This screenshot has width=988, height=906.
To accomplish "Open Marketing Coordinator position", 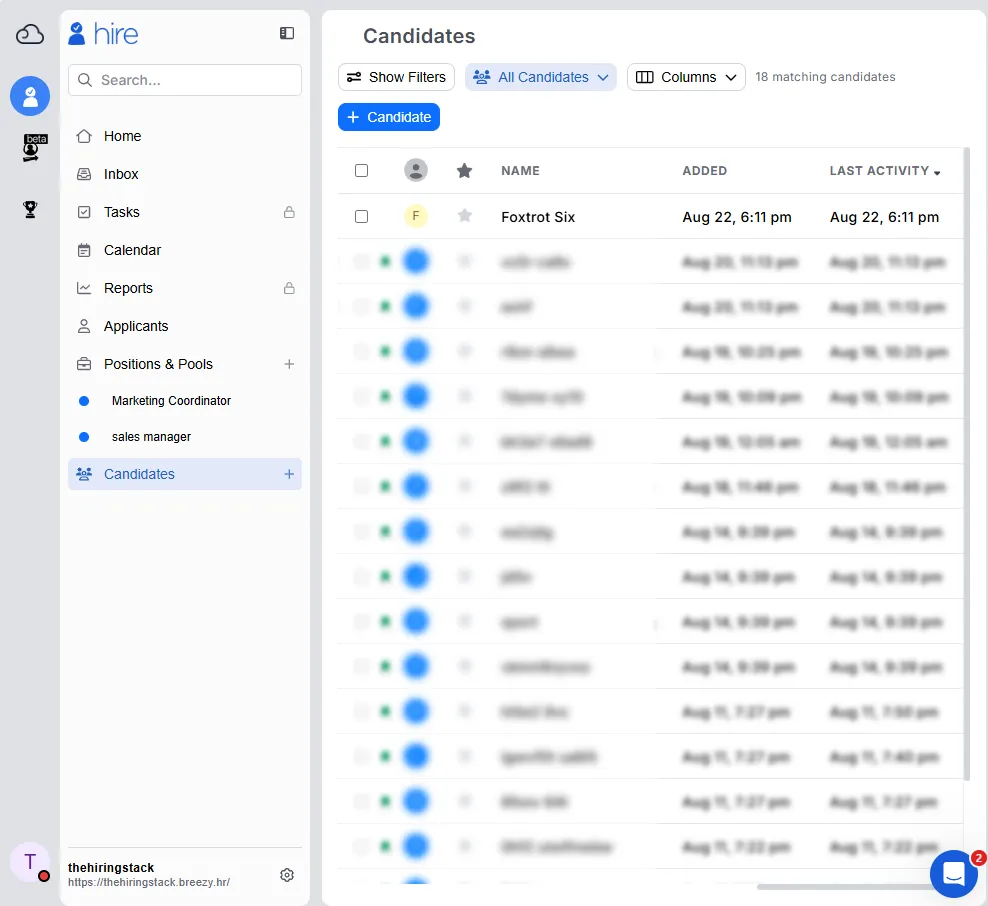I will [x=171, y=401].
